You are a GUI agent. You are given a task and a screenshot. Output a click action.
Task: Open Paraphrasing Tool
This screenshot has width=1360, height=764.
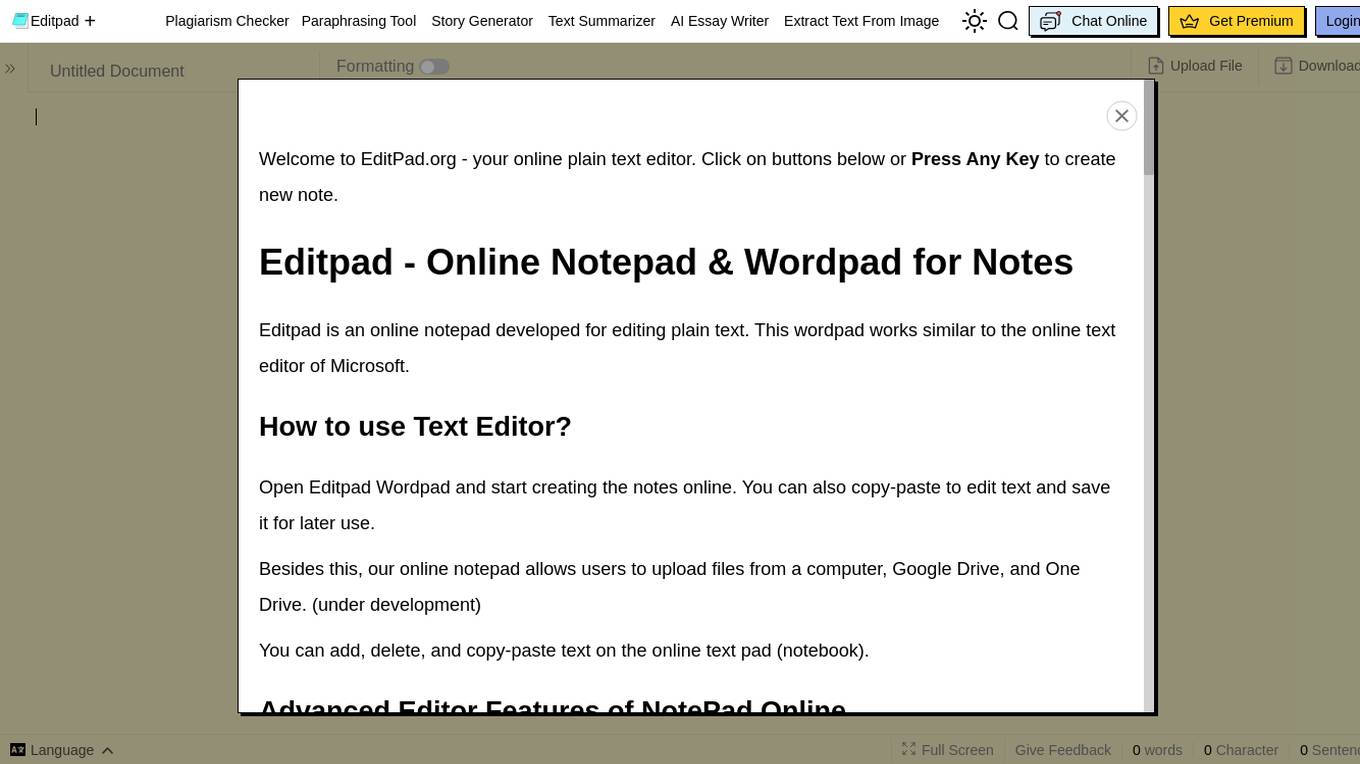click(358, 21)
